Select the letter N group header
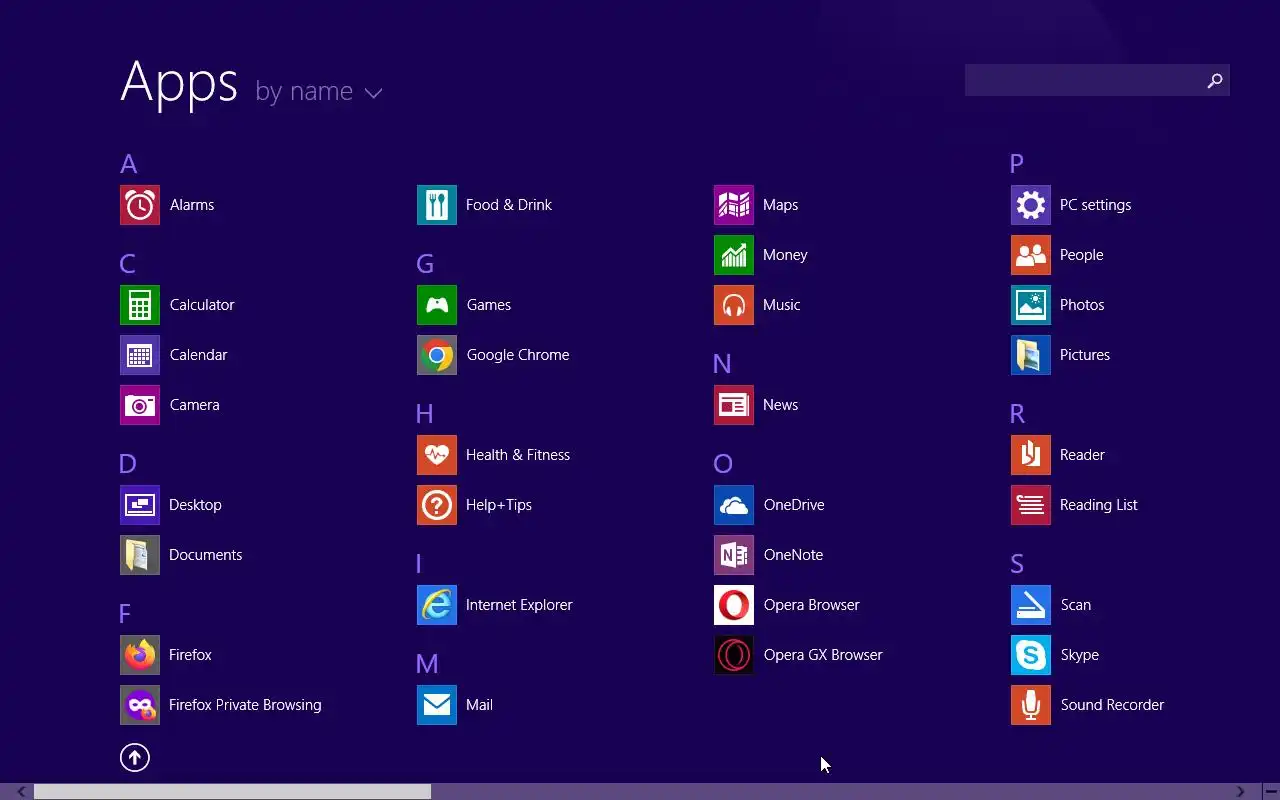 pos(722,364)
